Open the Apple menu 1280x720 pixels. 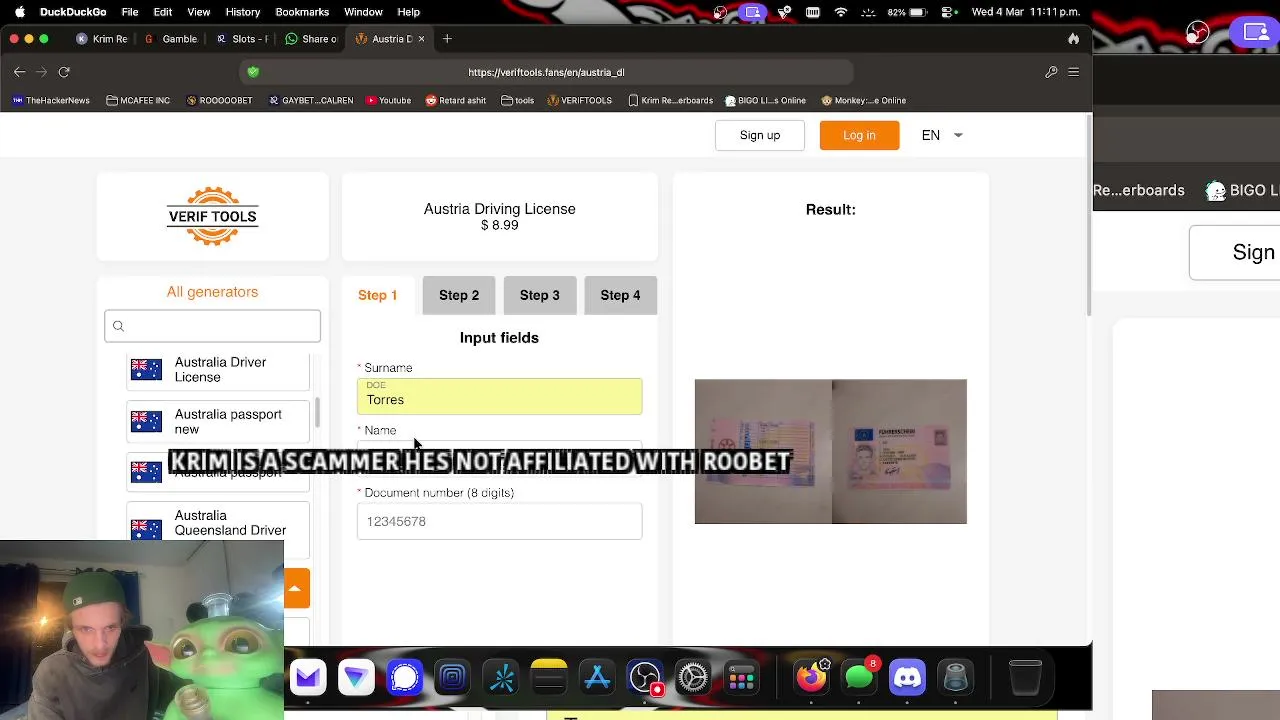(18, 12)
